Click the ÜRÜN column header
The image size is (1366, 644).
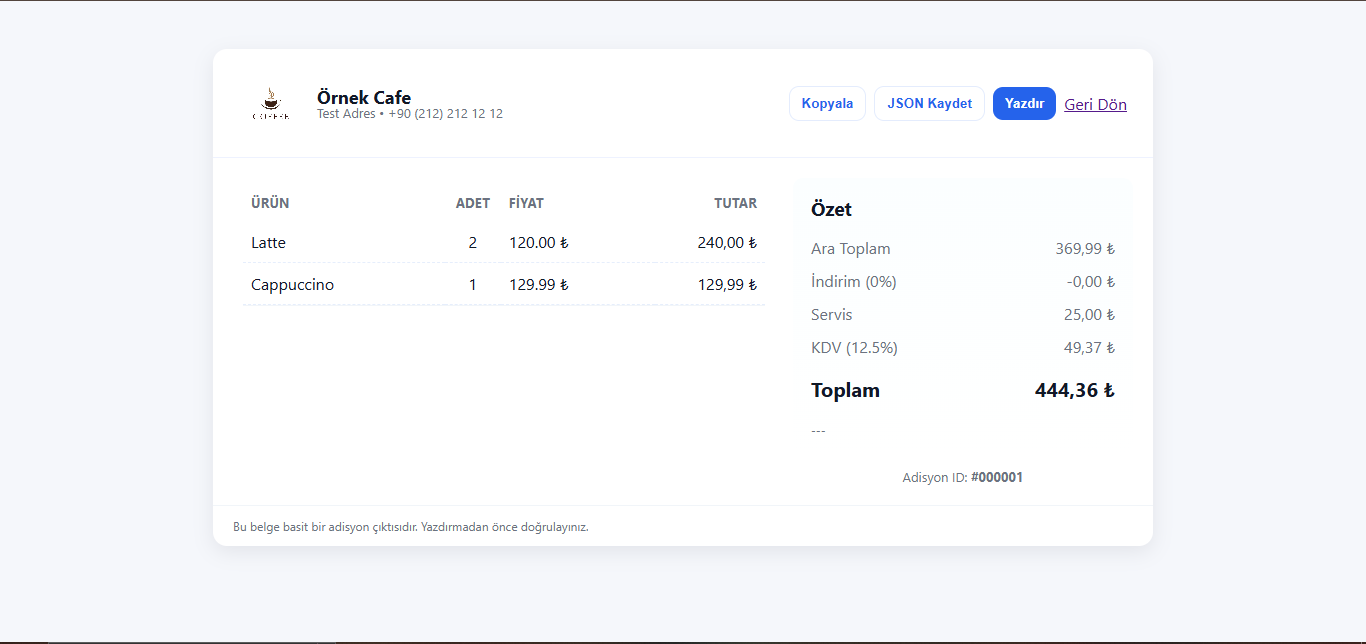point(270,203)
